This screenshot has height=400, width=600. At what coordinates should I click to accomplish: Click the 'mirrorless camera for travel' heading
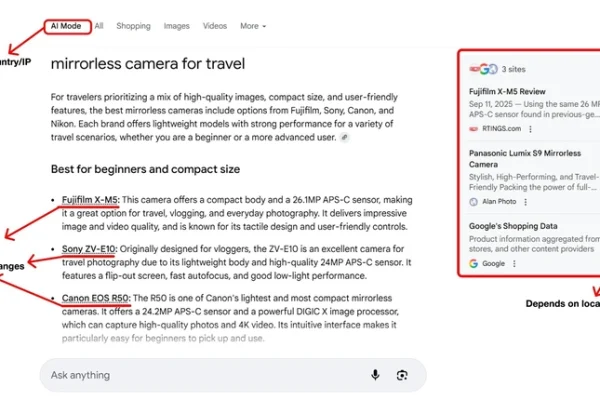pyautogui.click(x=148, y=64)
